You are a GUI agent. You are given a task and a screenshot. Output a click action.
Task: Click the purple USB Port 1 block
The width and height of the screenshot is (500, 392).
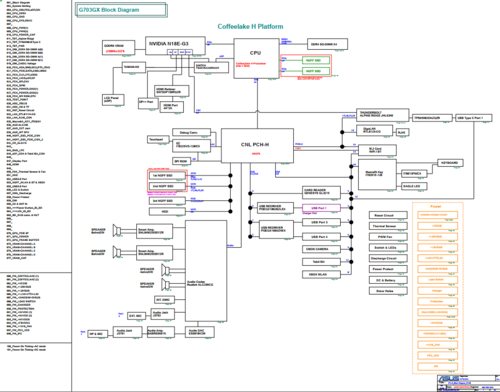[321, 208]
